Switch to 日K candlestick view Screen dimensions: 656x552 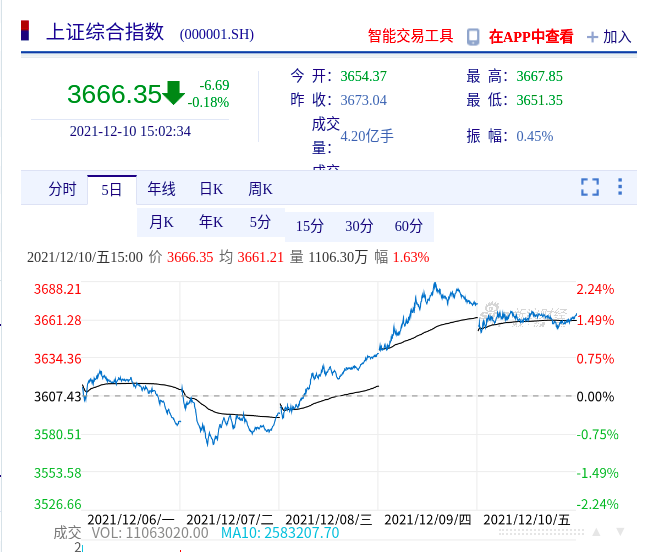click(211, 189)
